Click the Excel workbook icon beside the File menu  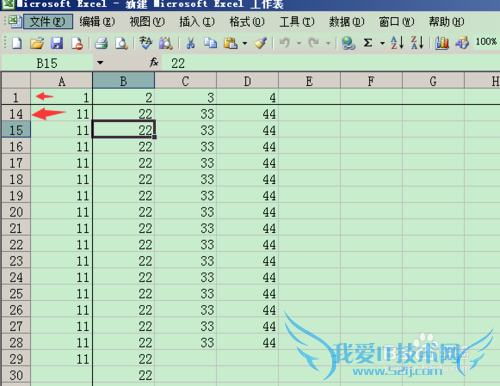click(15, 22)
